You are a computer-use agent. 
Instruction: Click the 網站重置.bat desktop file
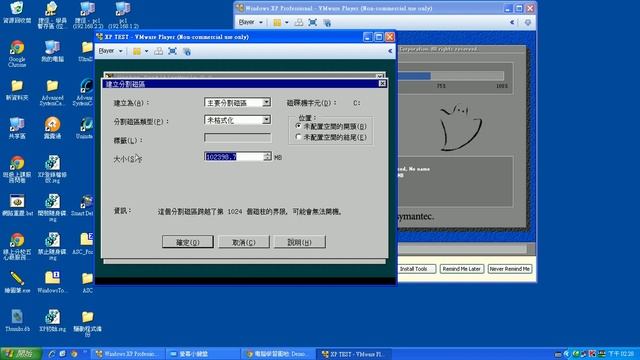[x=17, y=205]
